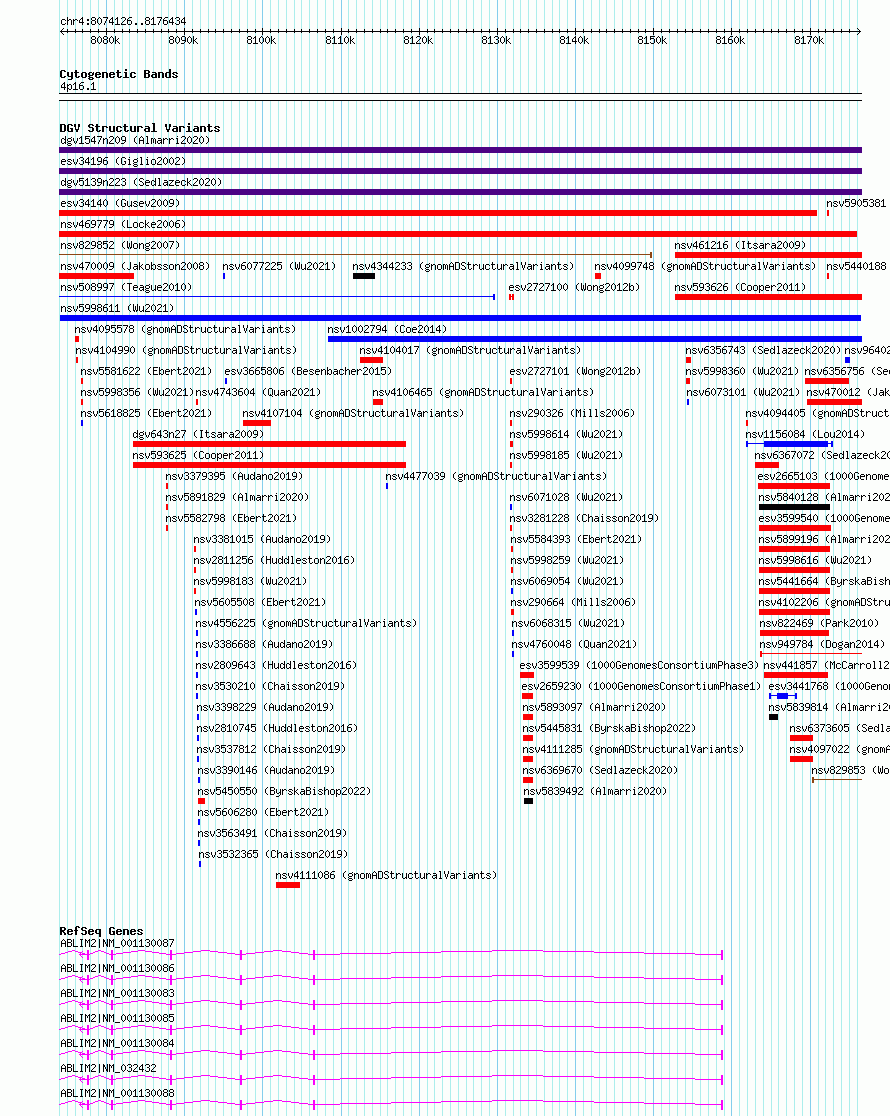Image resolution: width=890 pixels, height=1116 pixels.
Task: Select the chr4:8074126..8176434 coordinate label
Action: click(123, 21)
